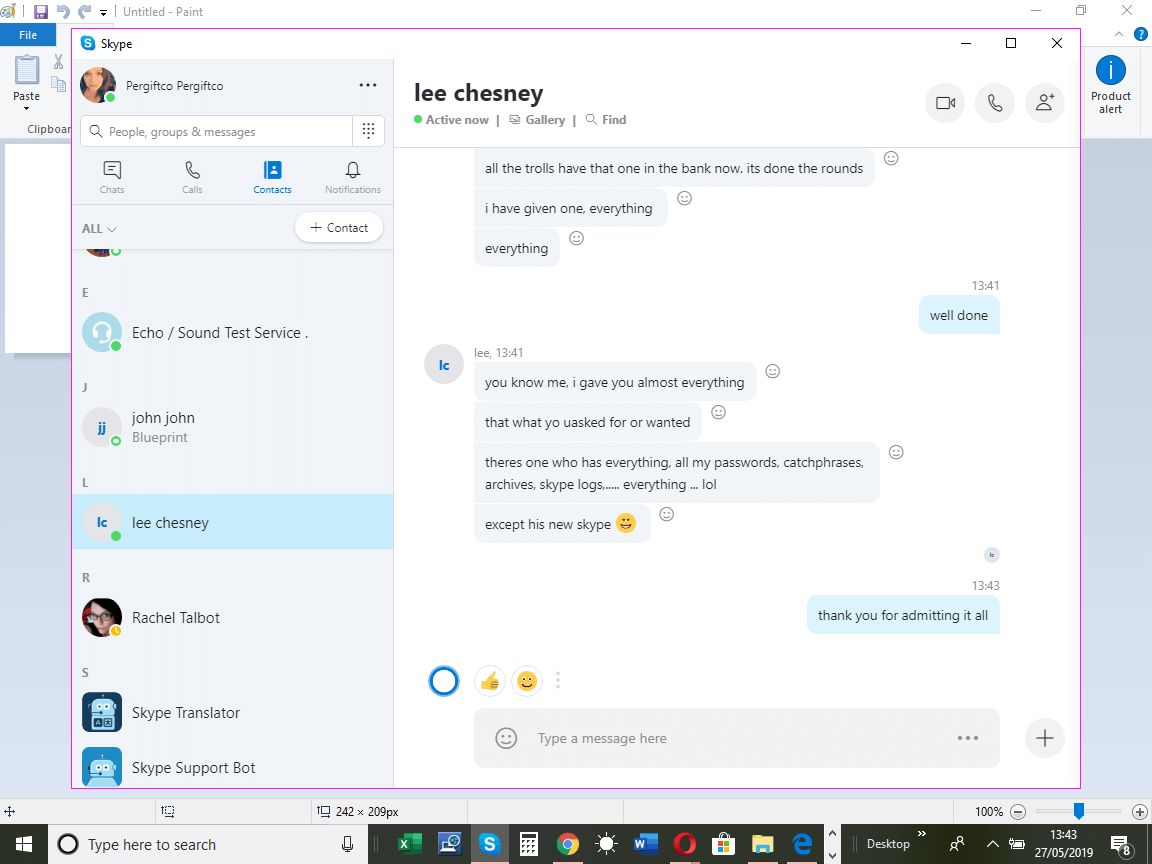The width and height of the screenshot is (1152, 864).
Task: React to "all the trolls" message
Action: pyautogui.click(x=891, y=158)
